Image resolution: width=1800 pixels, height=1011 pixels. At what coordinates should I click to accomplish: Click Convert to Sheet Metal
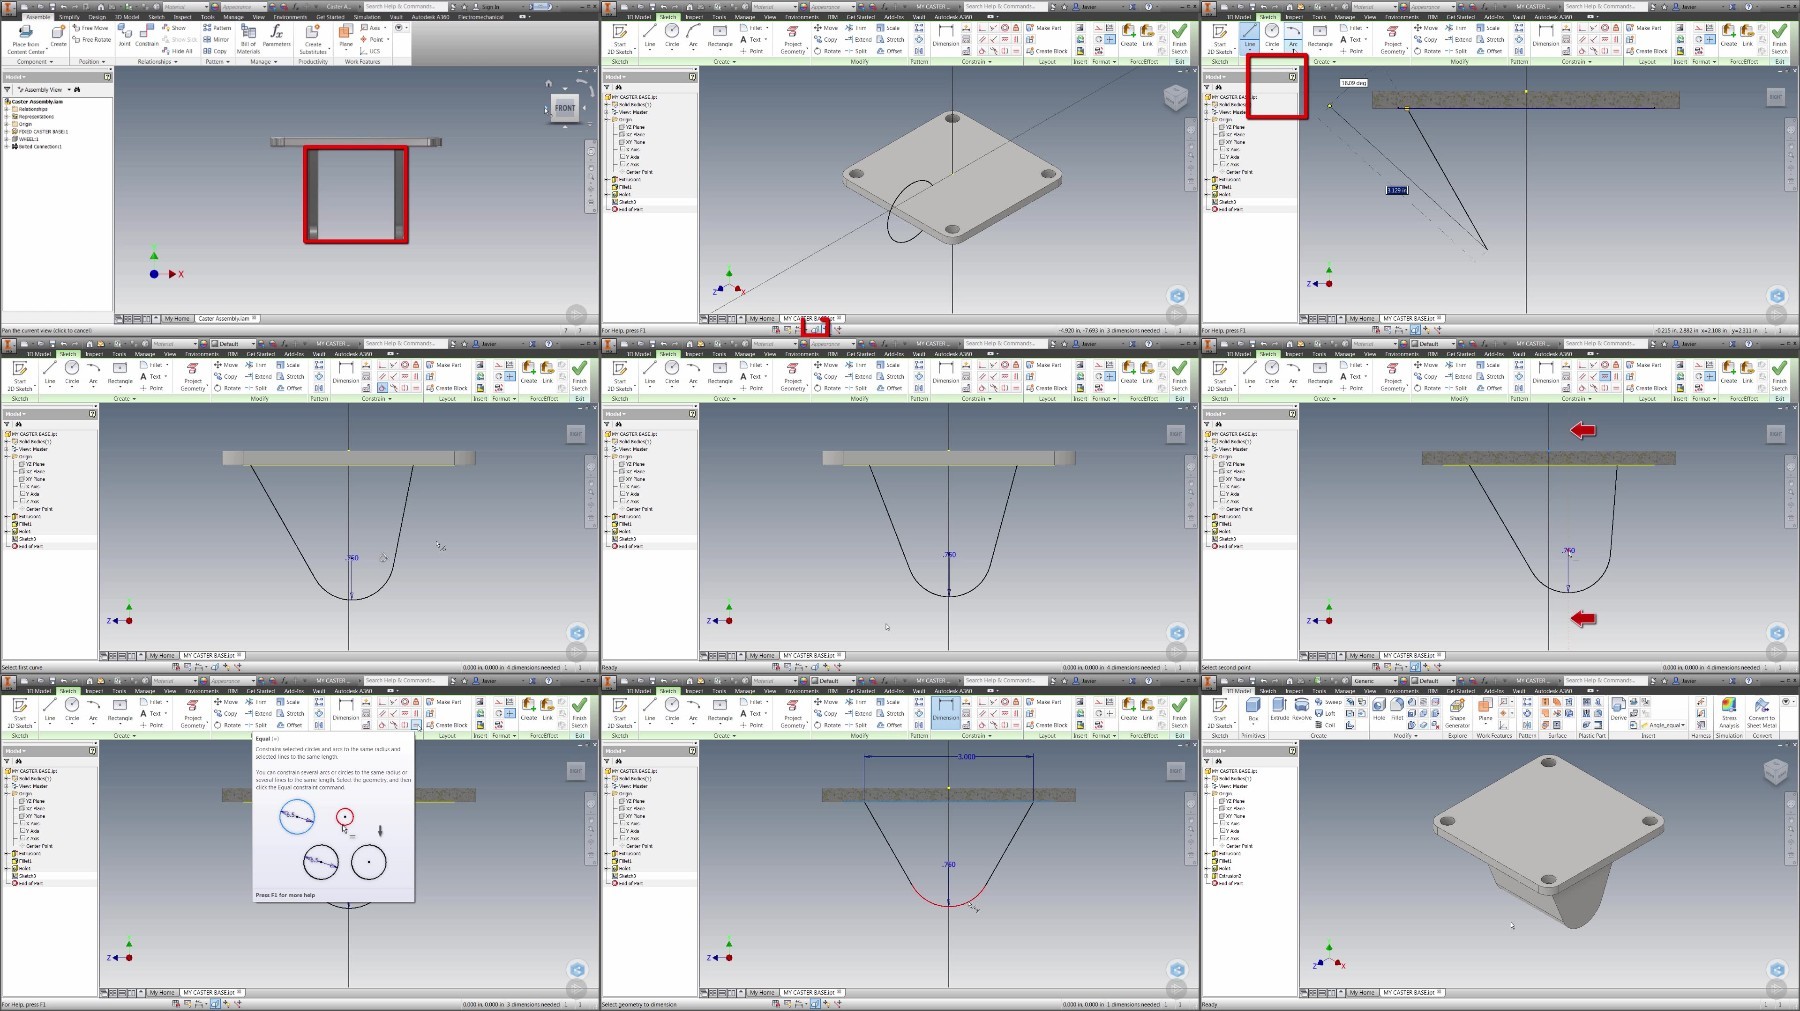(x=1762, y=712)
